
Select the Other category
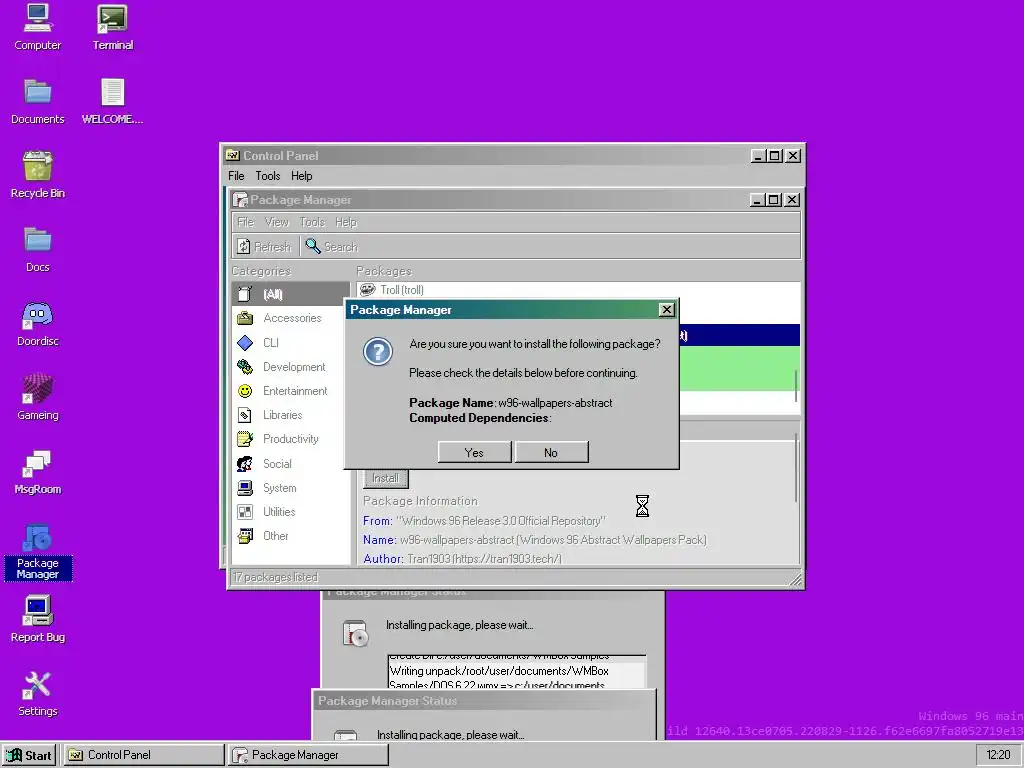(x=291, y=536)
